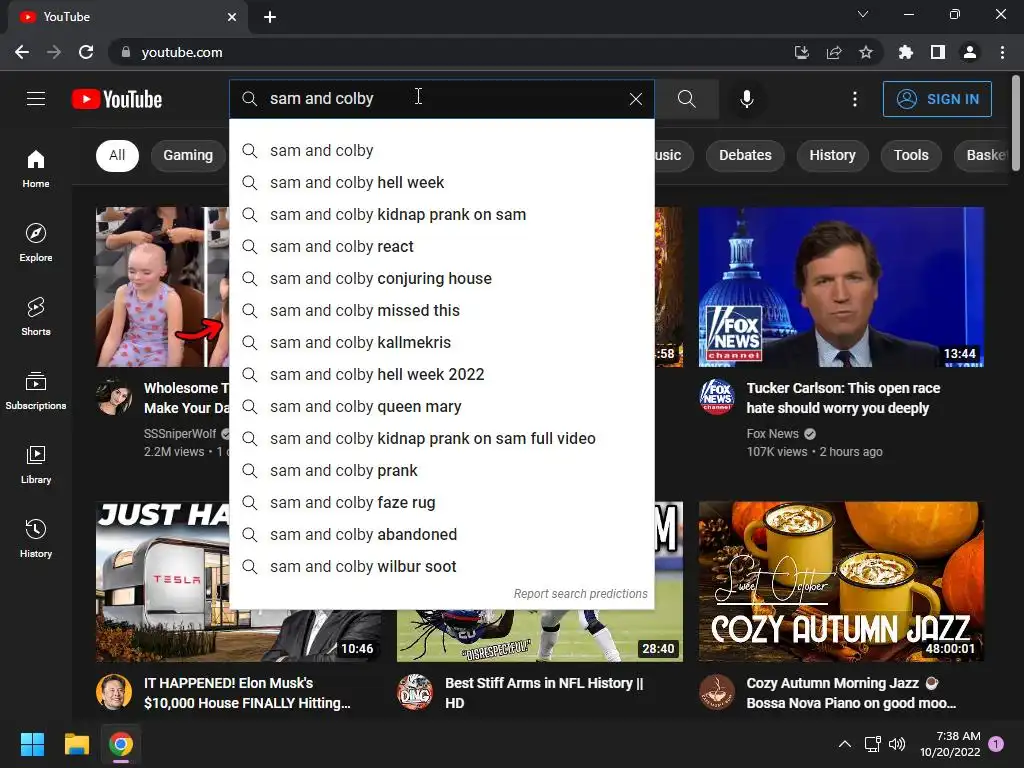Viewport: 1024px width, 768px height.
Task: Open Explore in the sidebar
Action: tap(36, 243)
